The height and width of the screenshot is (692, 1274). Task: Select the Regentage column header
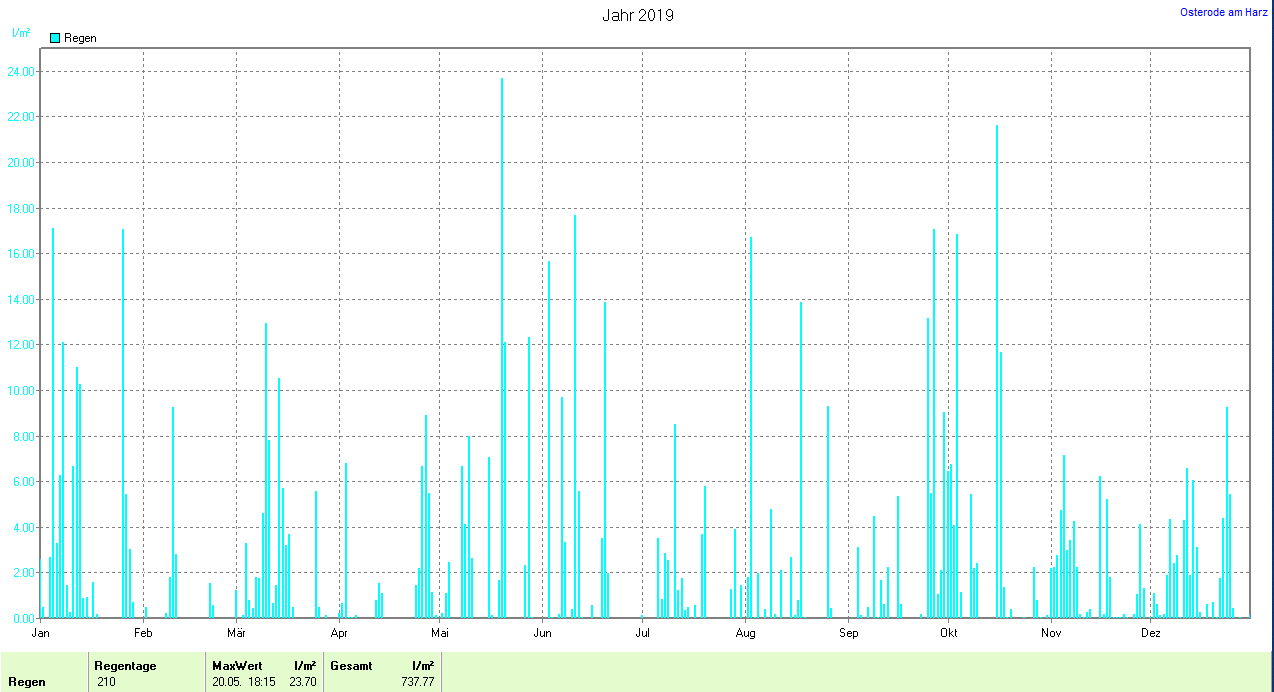coord(125,666)
